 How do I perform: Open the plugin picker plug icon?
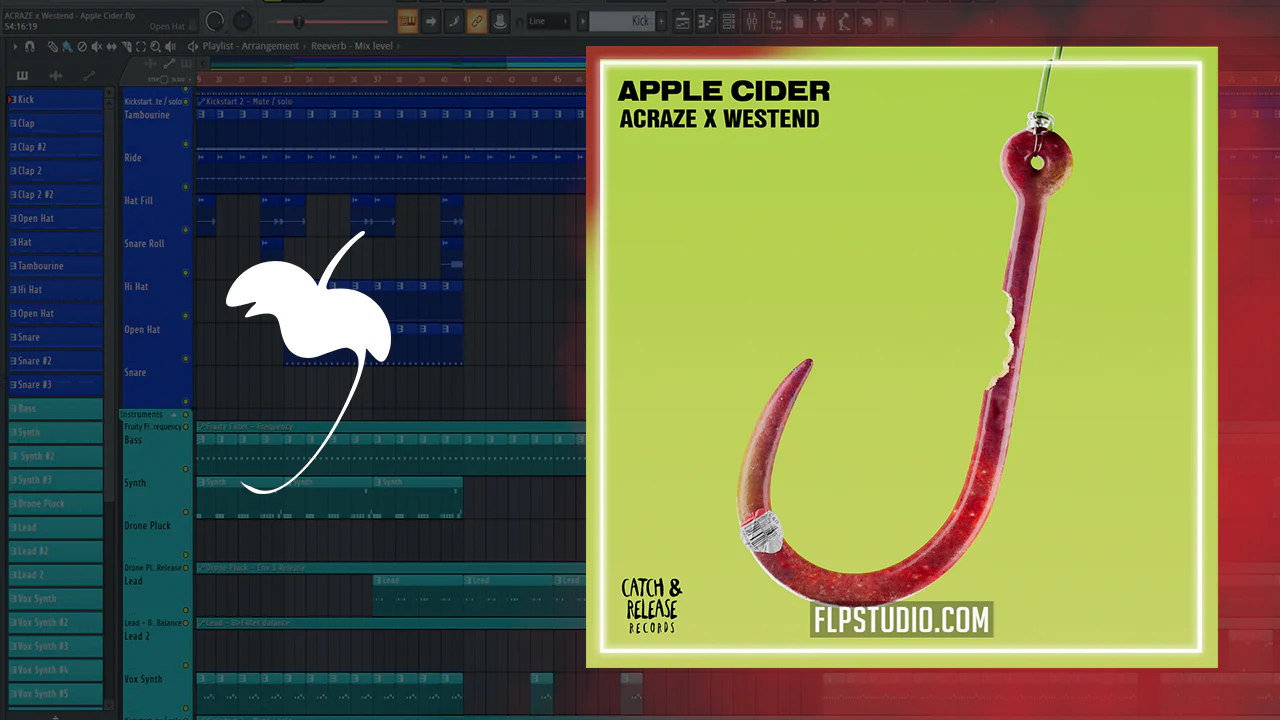coord(821,21)
